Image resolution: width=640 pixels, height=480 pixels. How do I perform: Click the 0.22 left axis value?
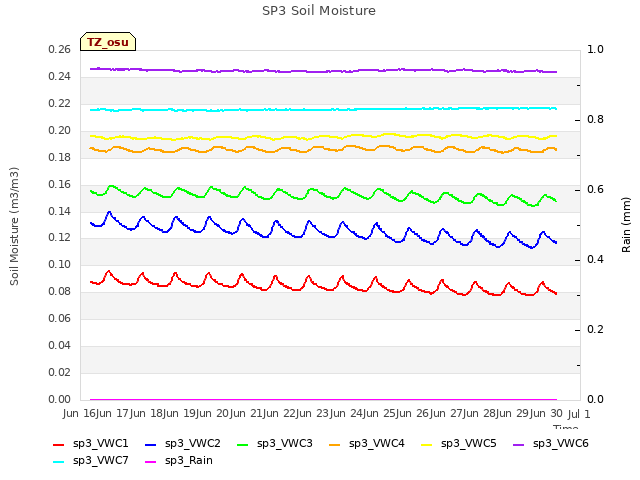[60, 103]
